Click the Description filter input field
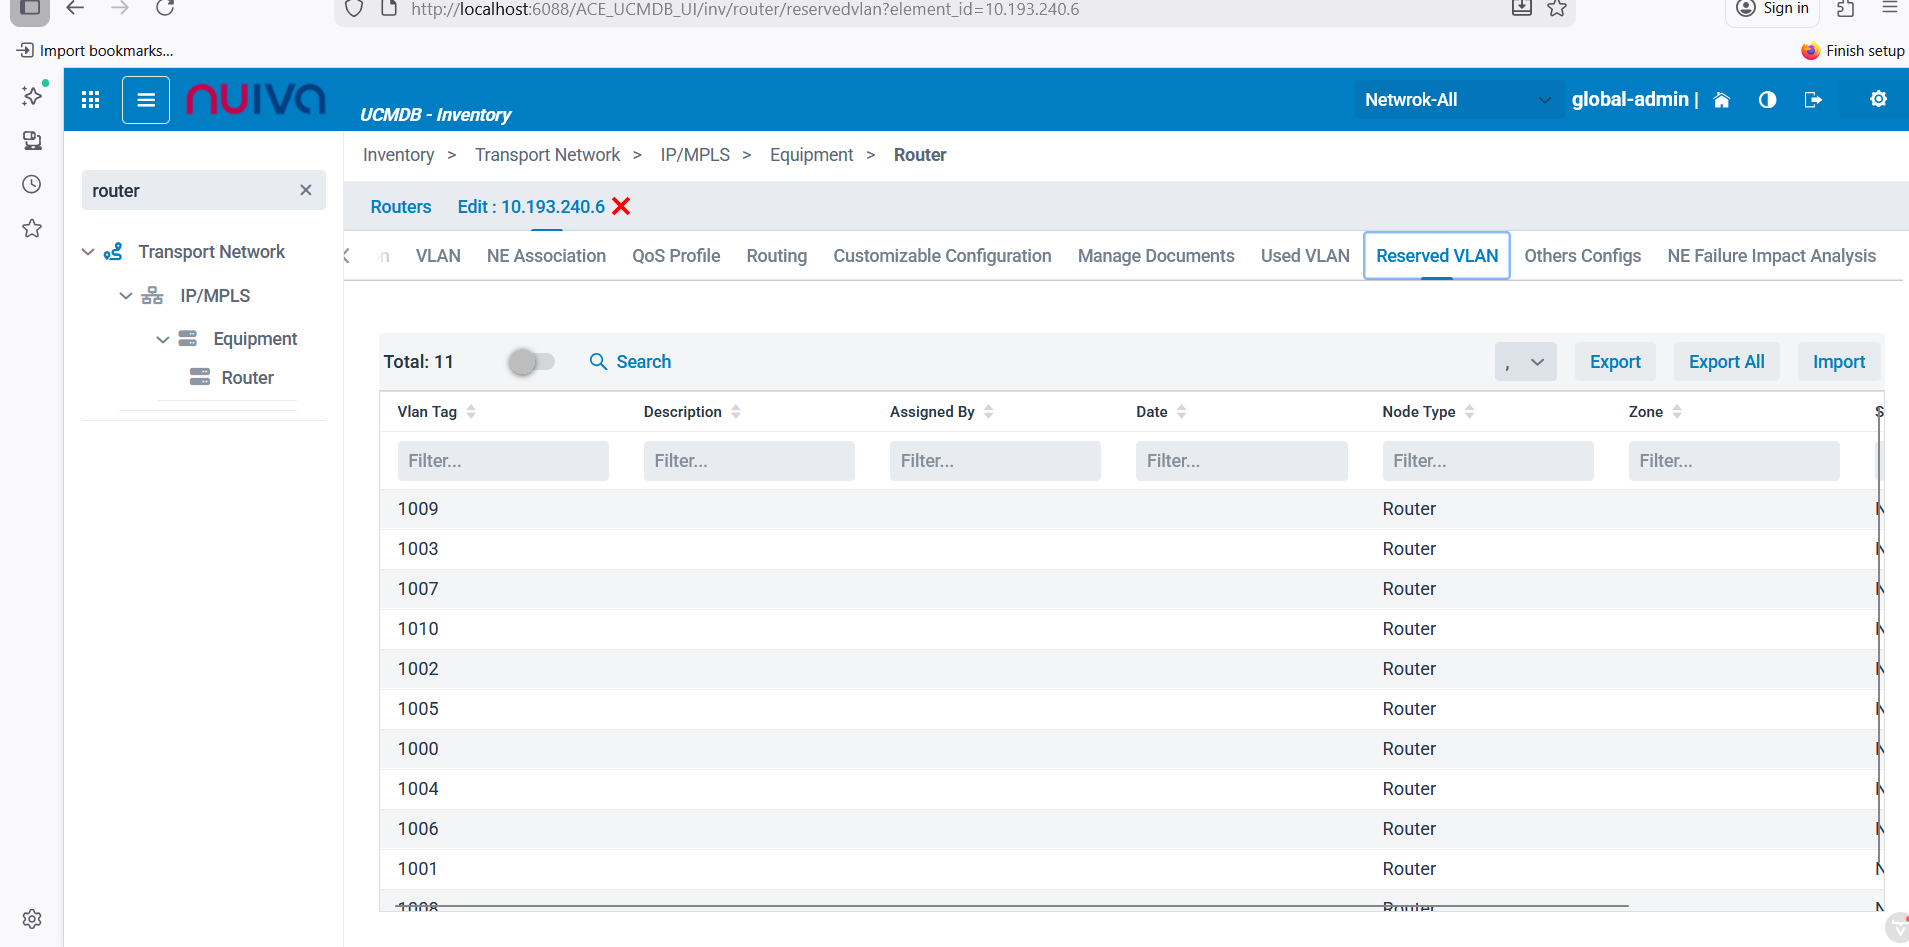1909x947 pixels. pos(749,461)
